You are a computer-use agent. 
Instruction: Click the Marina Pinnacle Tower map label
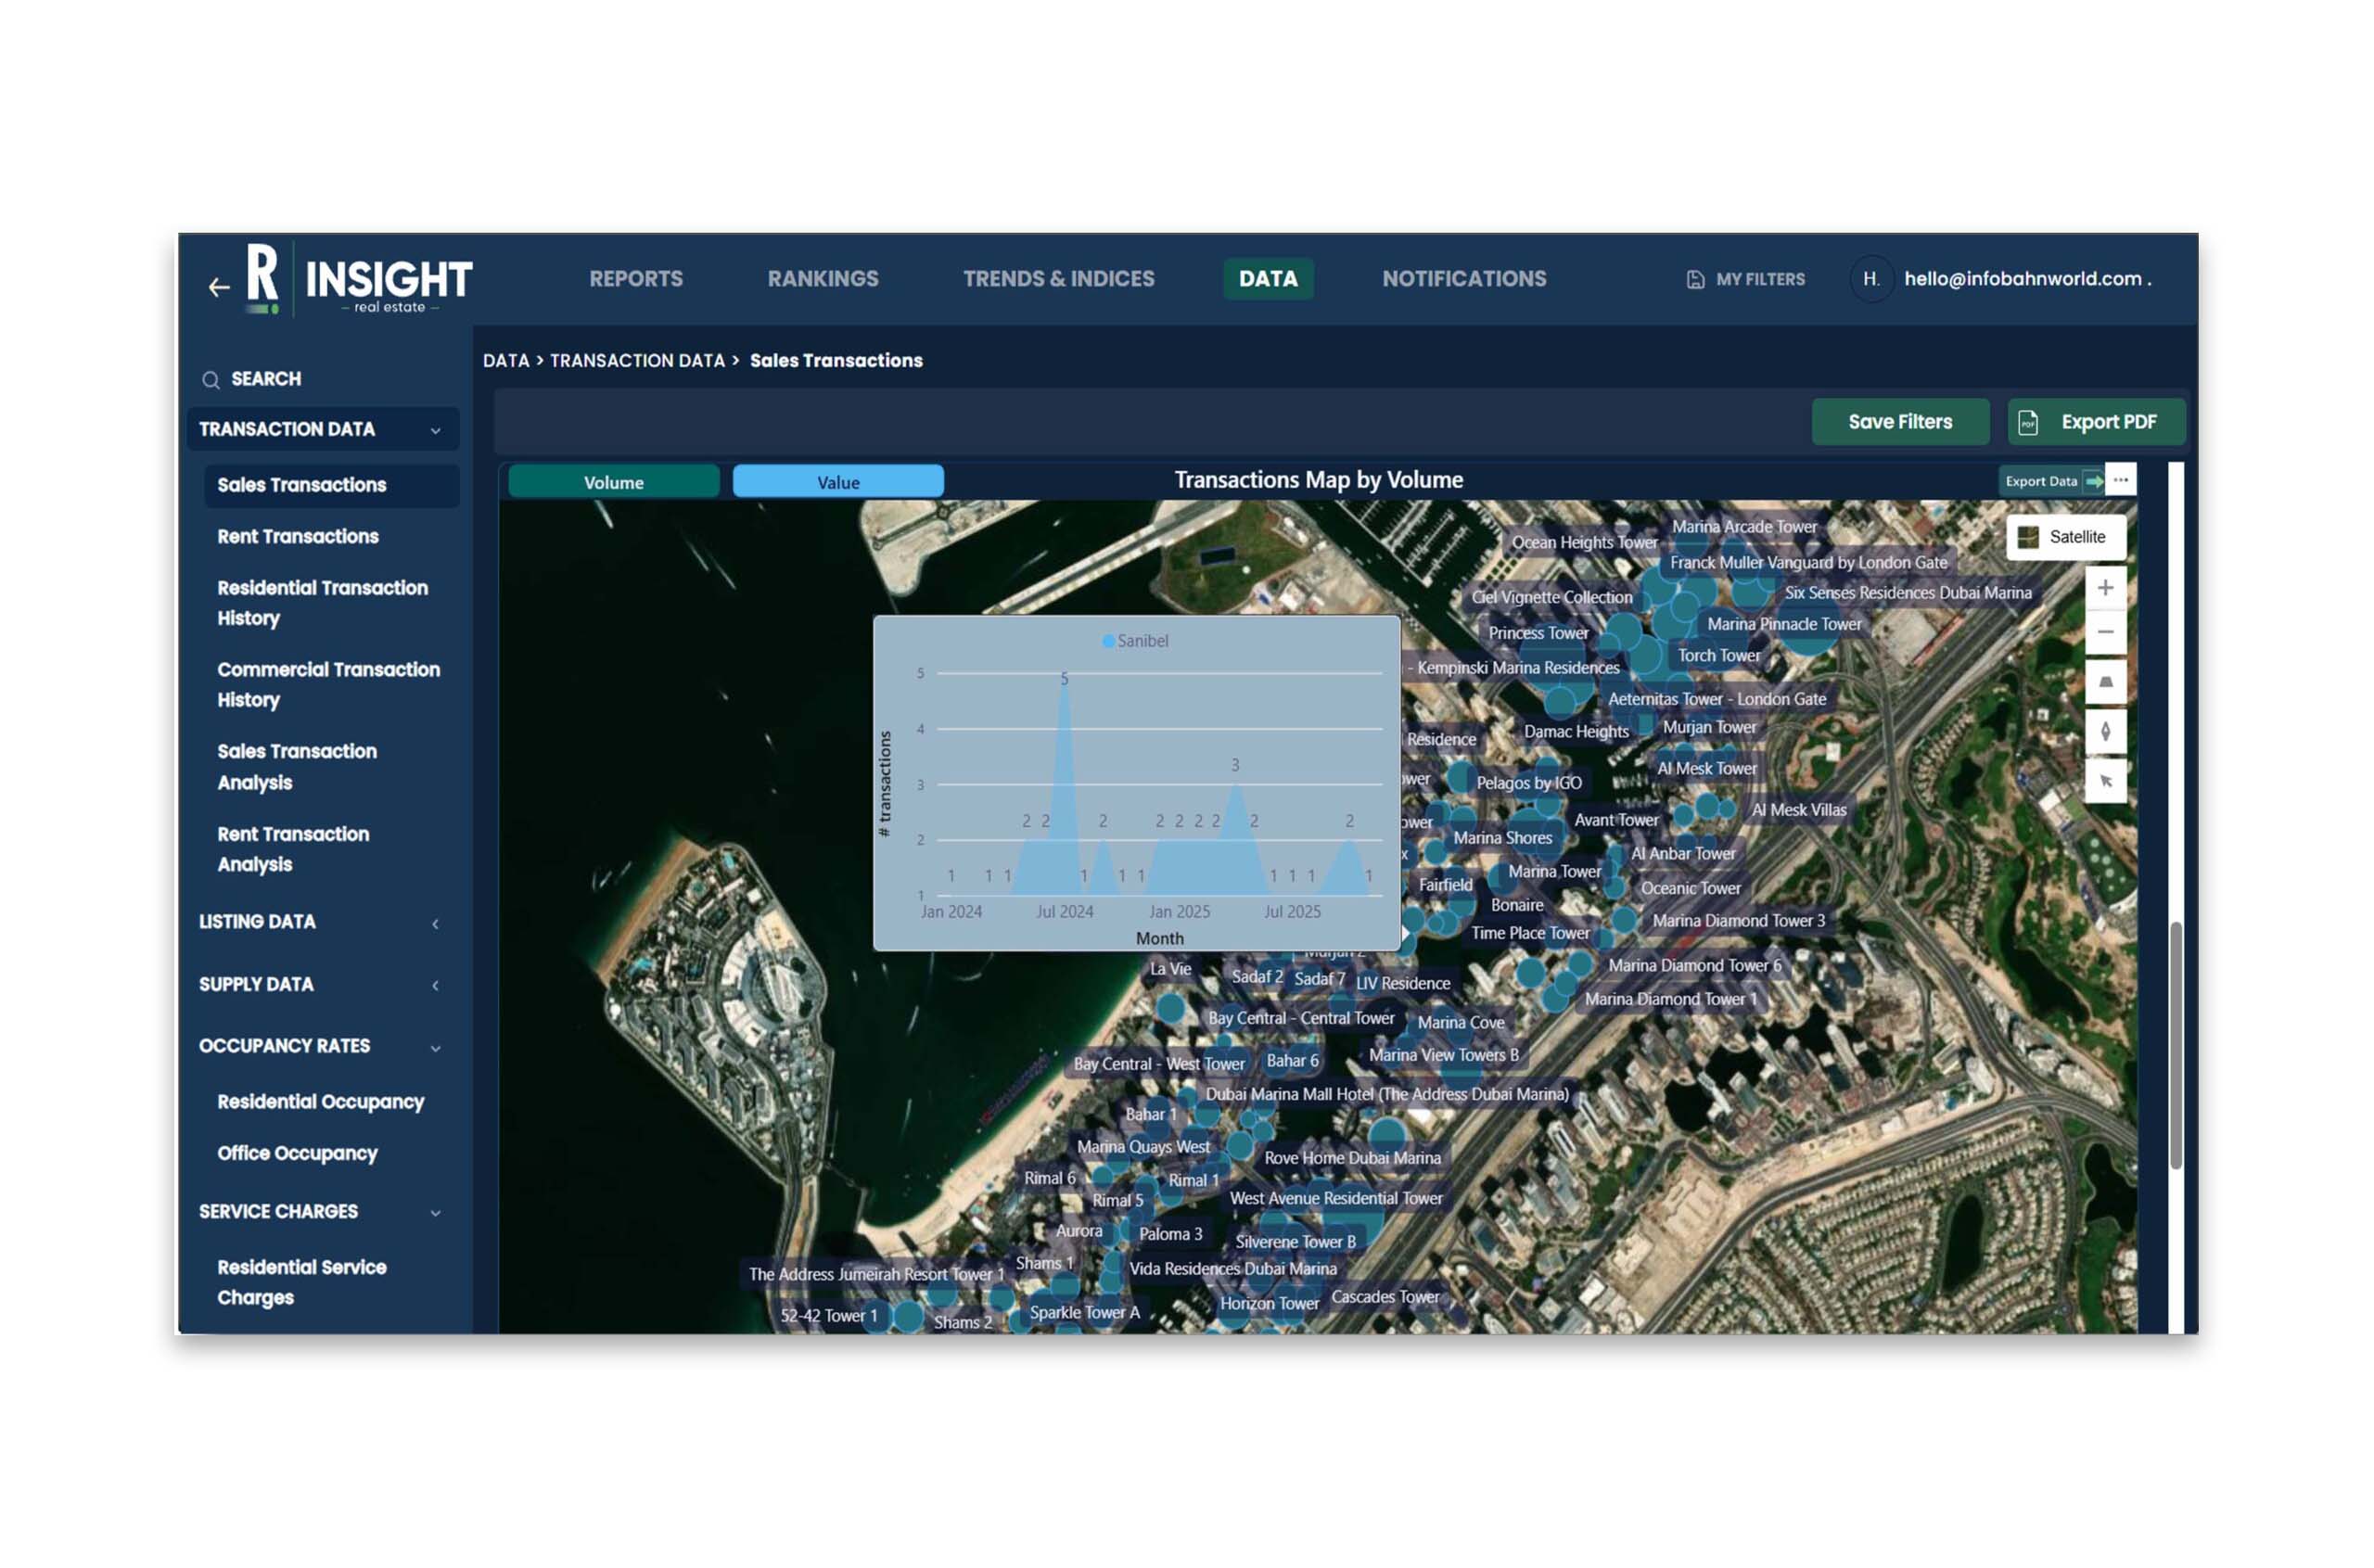click(x=1784, y=624)
